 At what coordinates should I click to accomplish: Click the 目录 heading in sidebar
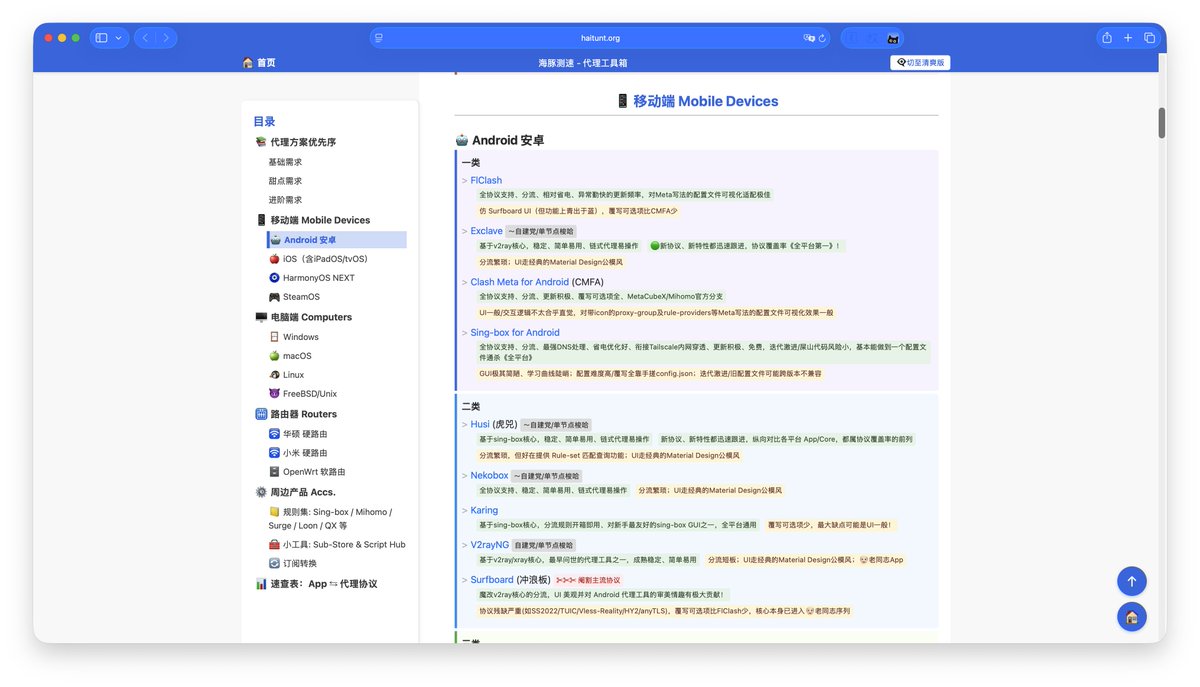click(x=264, y=121)
